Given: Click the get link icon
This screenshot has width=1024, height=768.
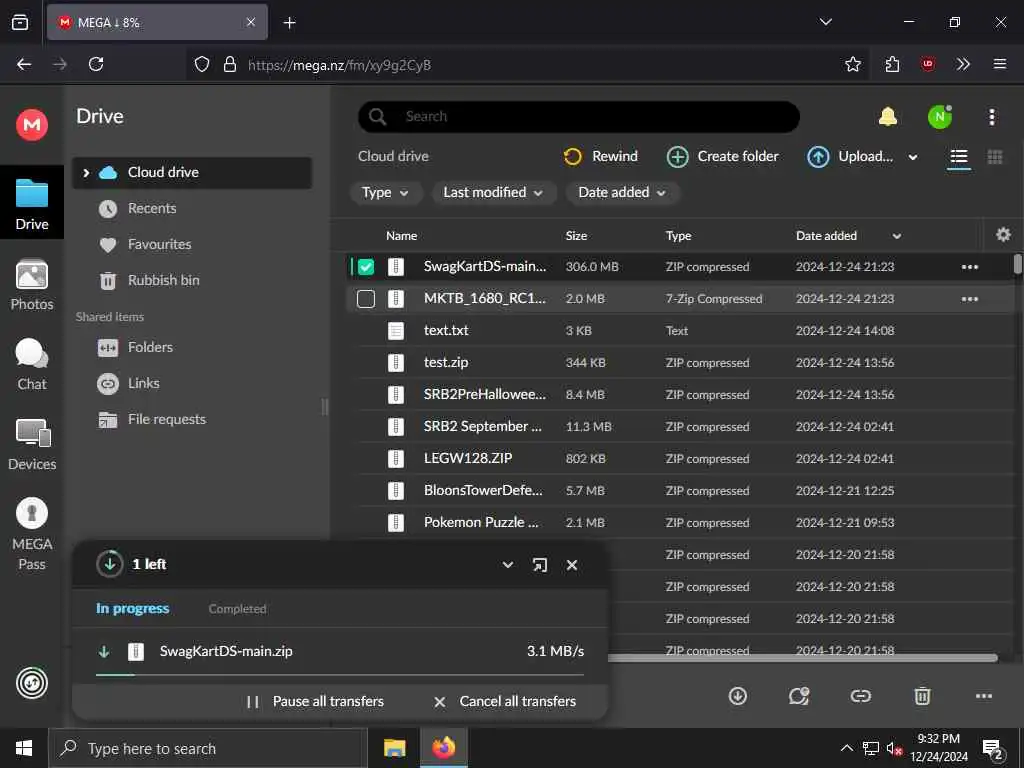Looking at the screenshot, I should (861, 696).
